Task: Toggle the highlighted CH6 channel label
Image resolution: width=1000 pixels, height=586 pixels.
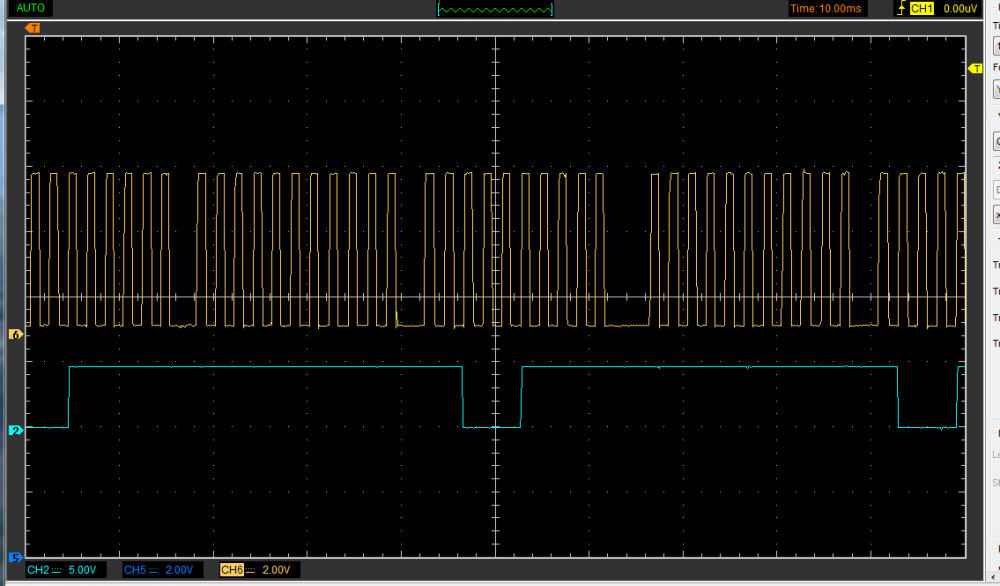Action: [231, 570]
